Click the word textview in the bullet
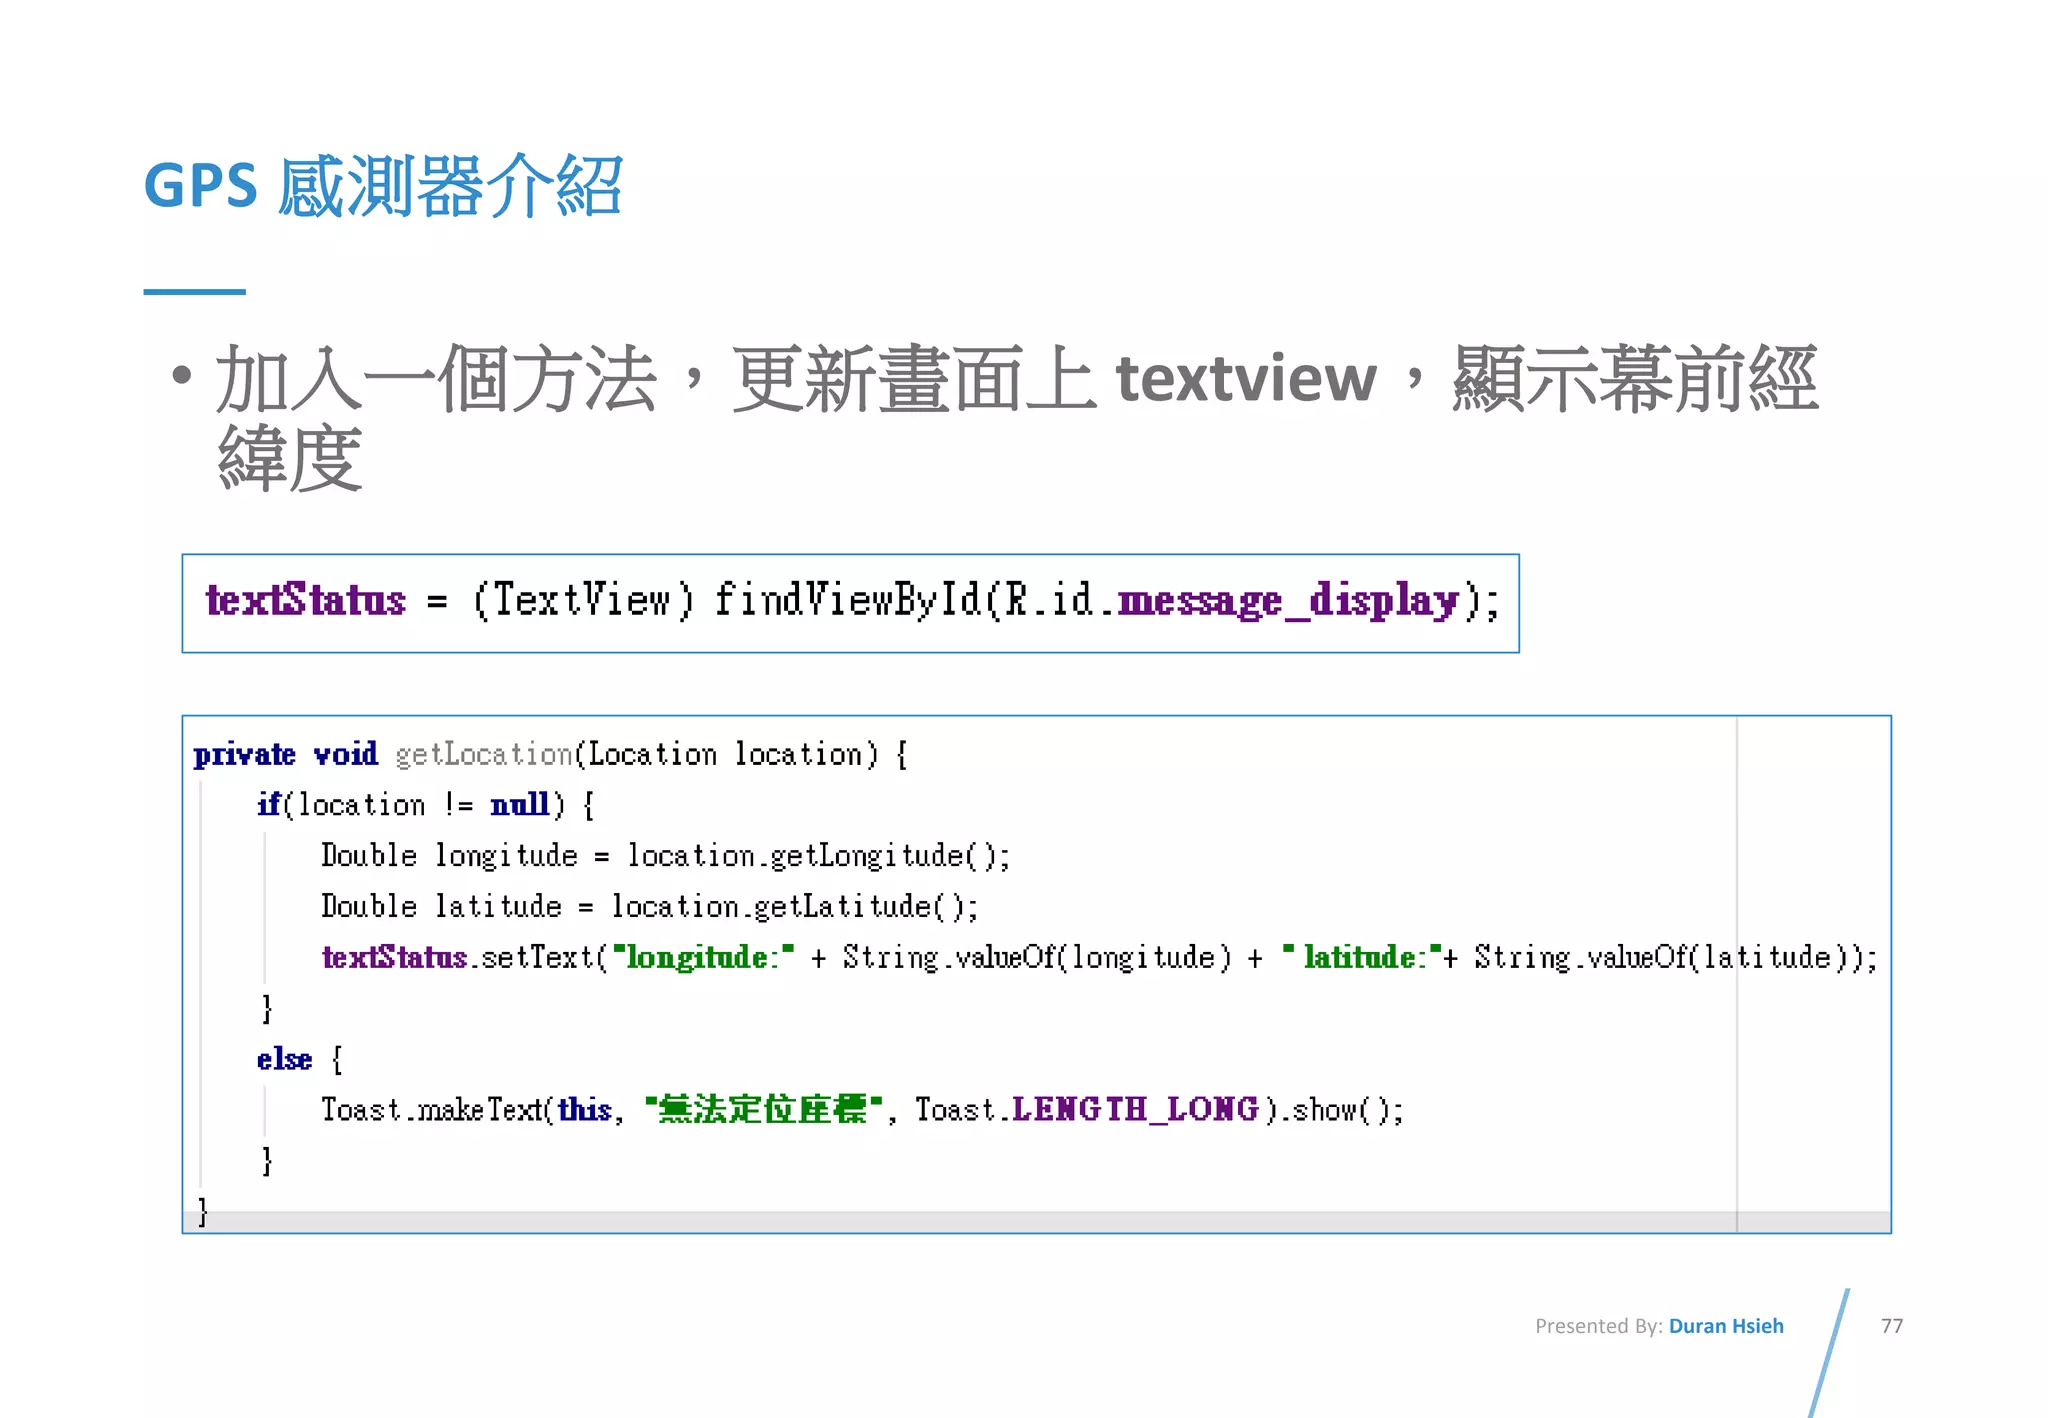 [1246, 379]
